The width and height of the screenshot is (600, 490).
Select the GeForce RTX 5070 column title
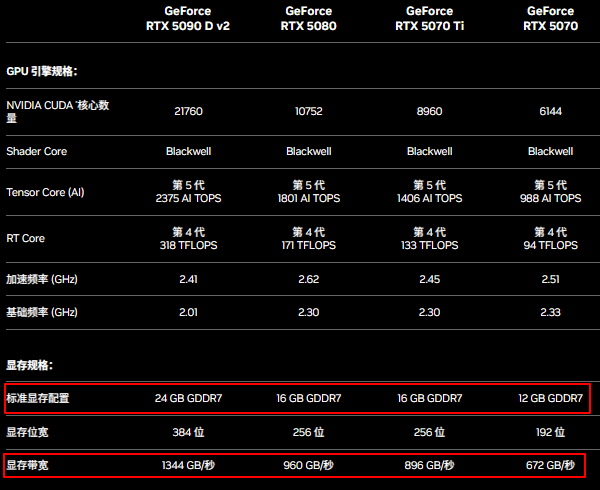tap(550, 19)
